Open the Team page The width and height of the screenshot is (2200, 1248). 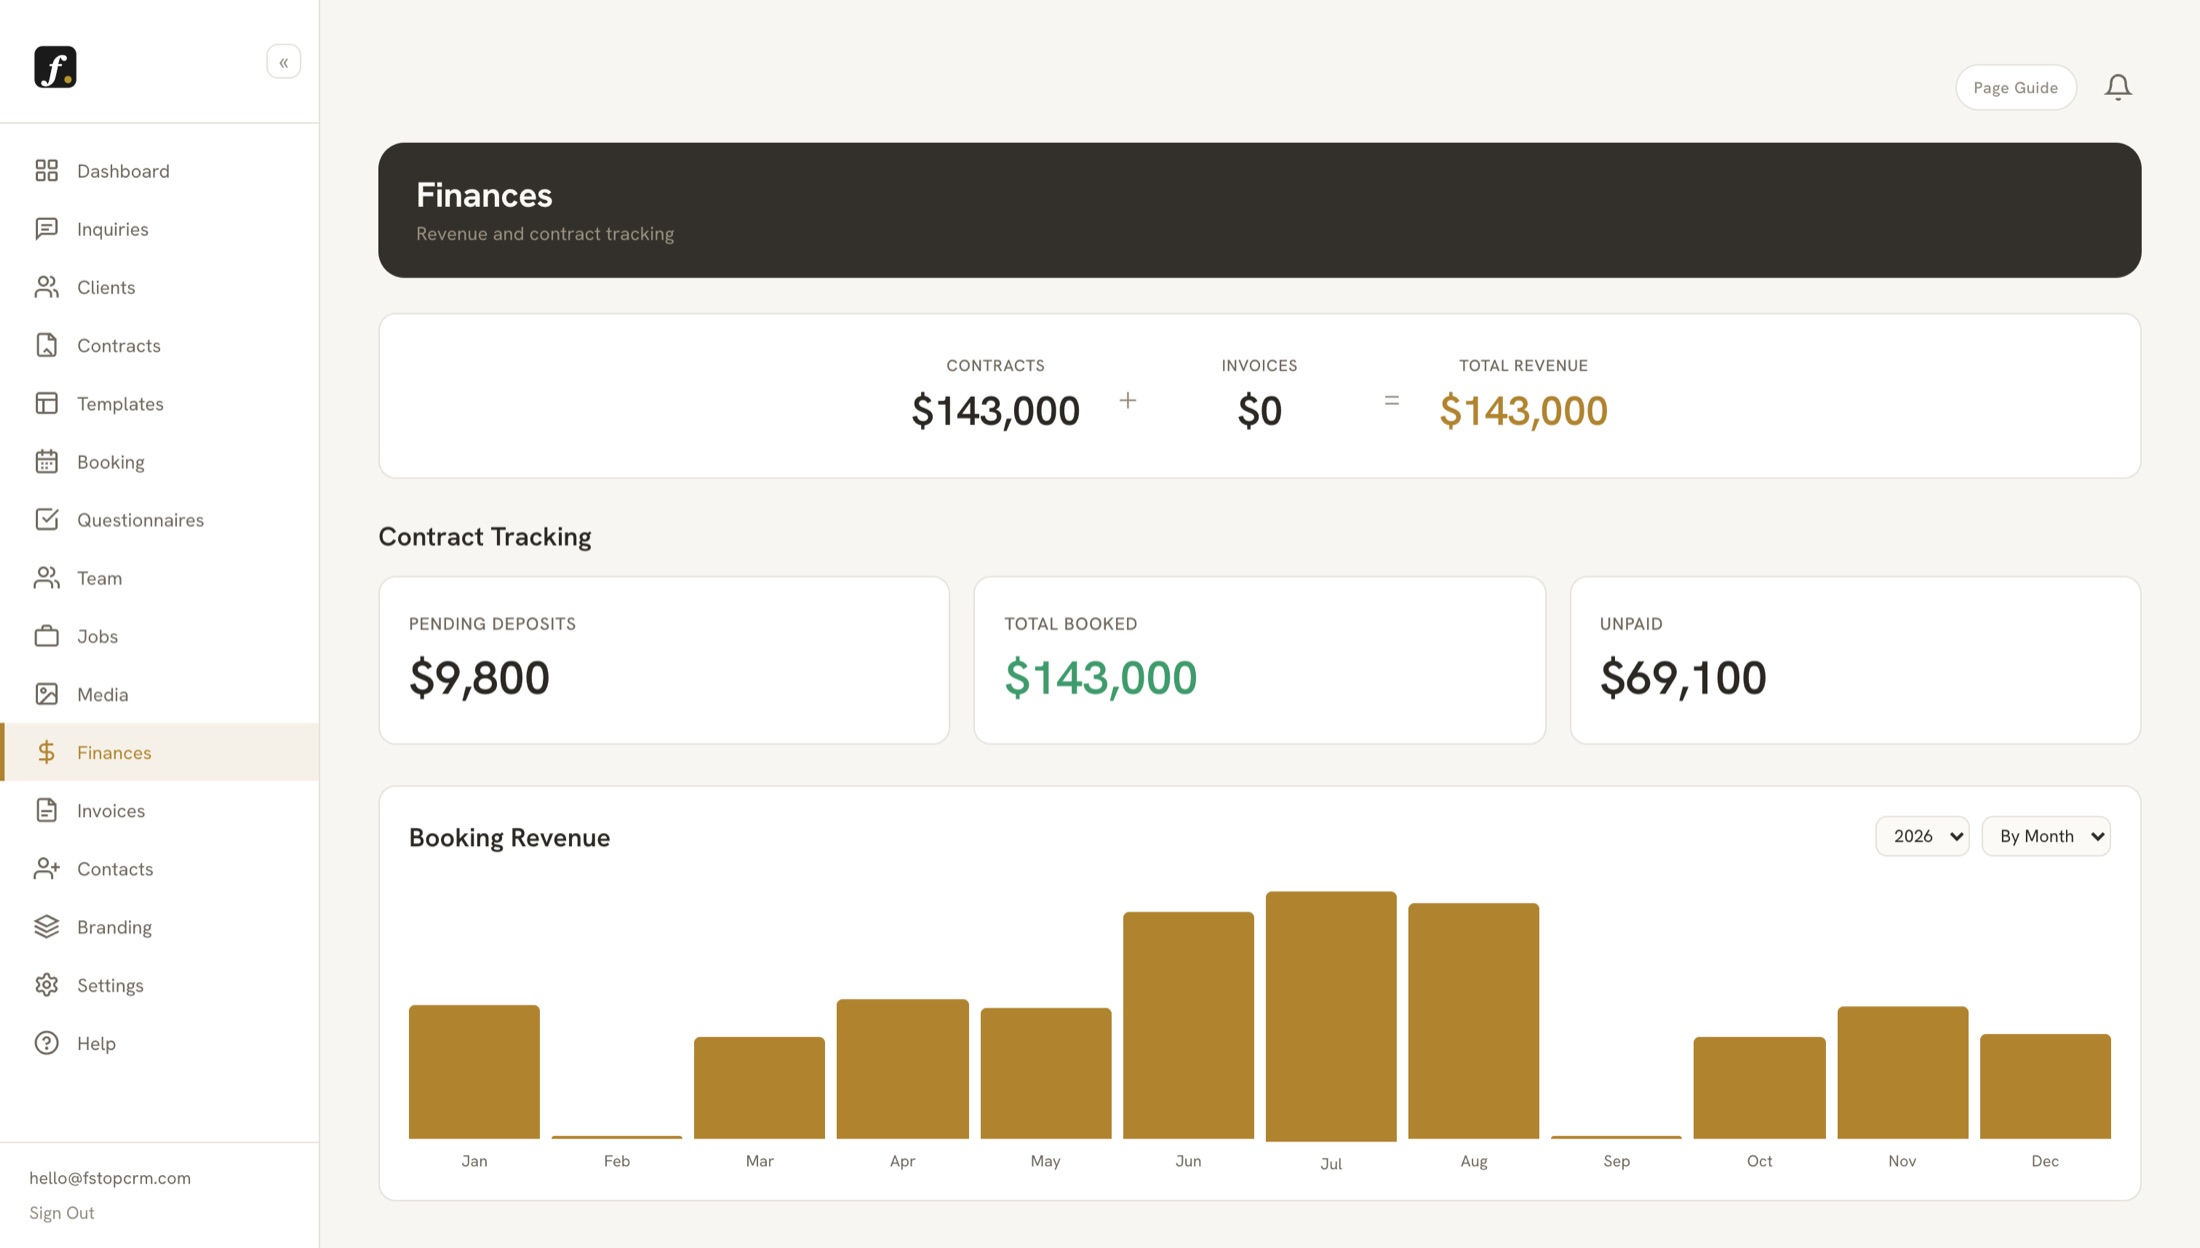[x=160, y=578]
